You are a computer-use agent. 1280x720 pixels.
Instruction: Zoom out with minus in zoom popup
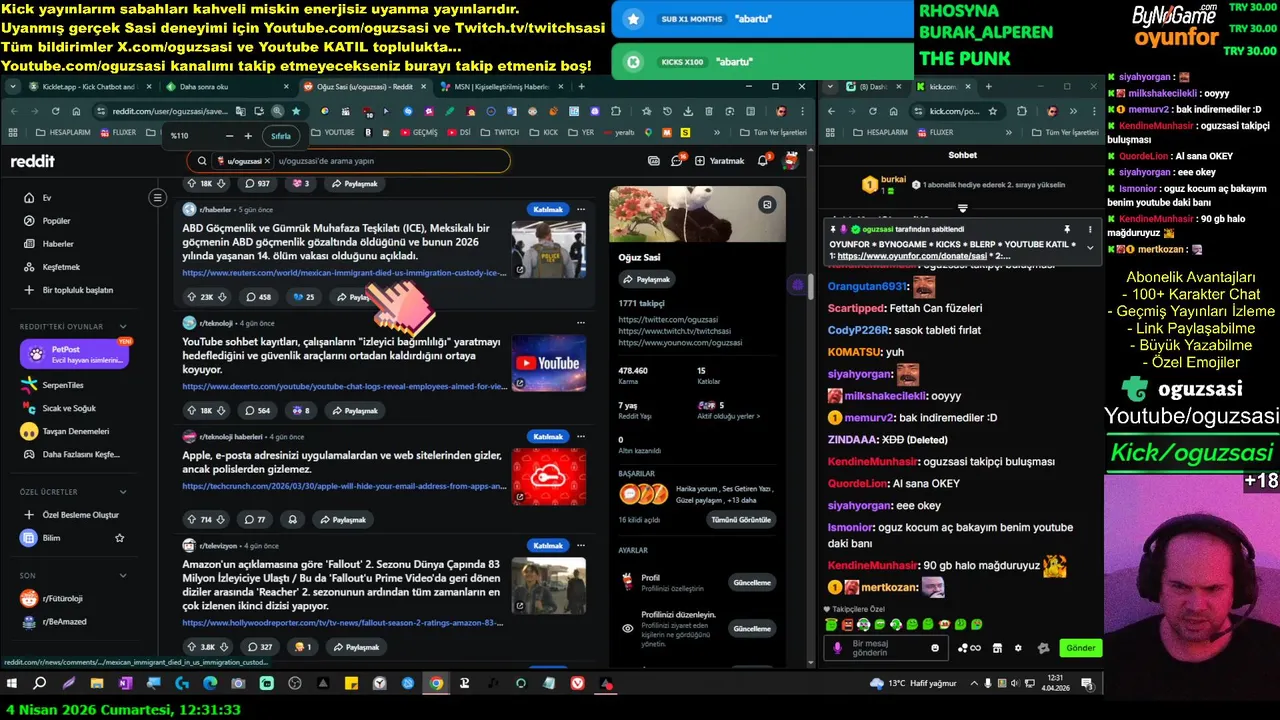pyautogui.click(x=230, y=135)
